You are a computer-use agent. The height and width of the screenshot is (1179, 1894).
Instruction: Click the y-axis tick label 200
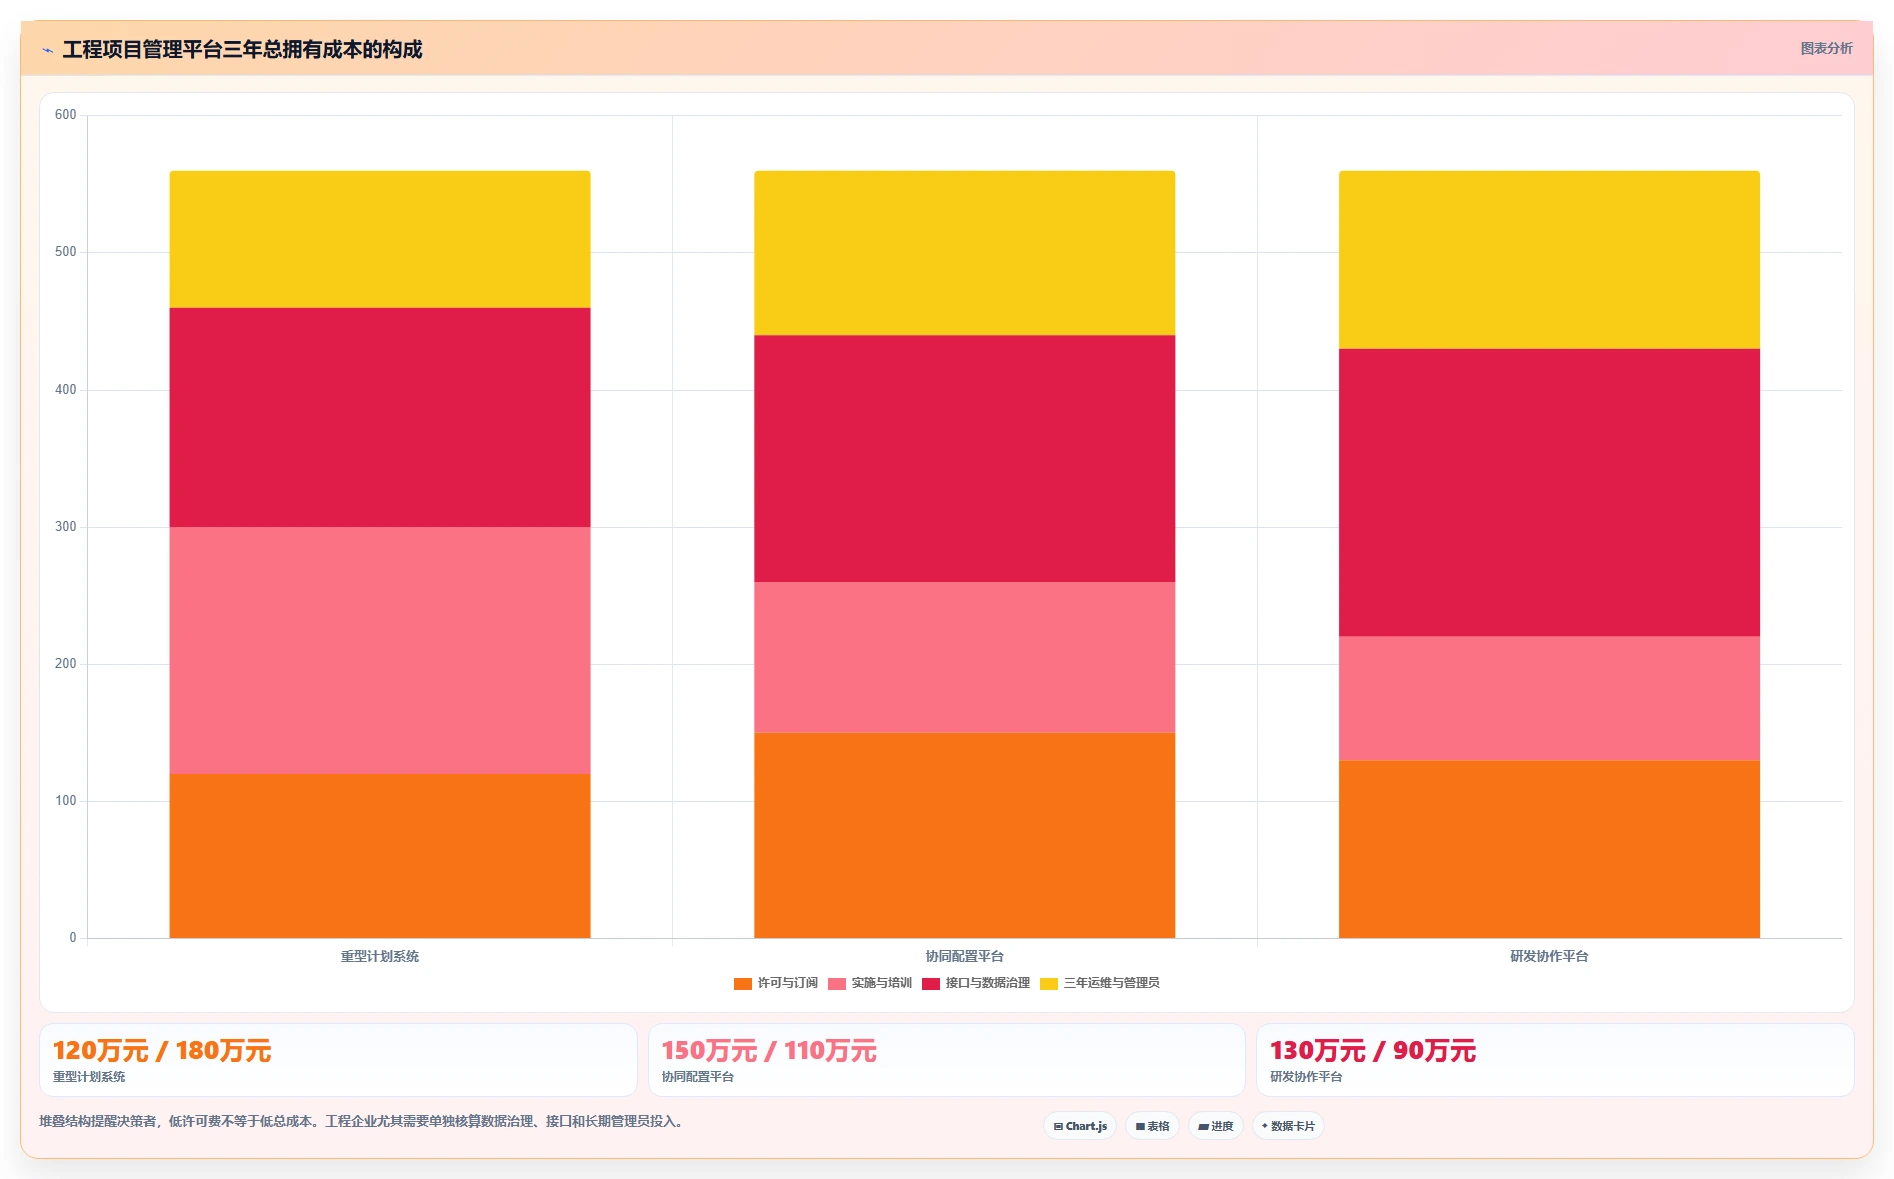point(66,664)
